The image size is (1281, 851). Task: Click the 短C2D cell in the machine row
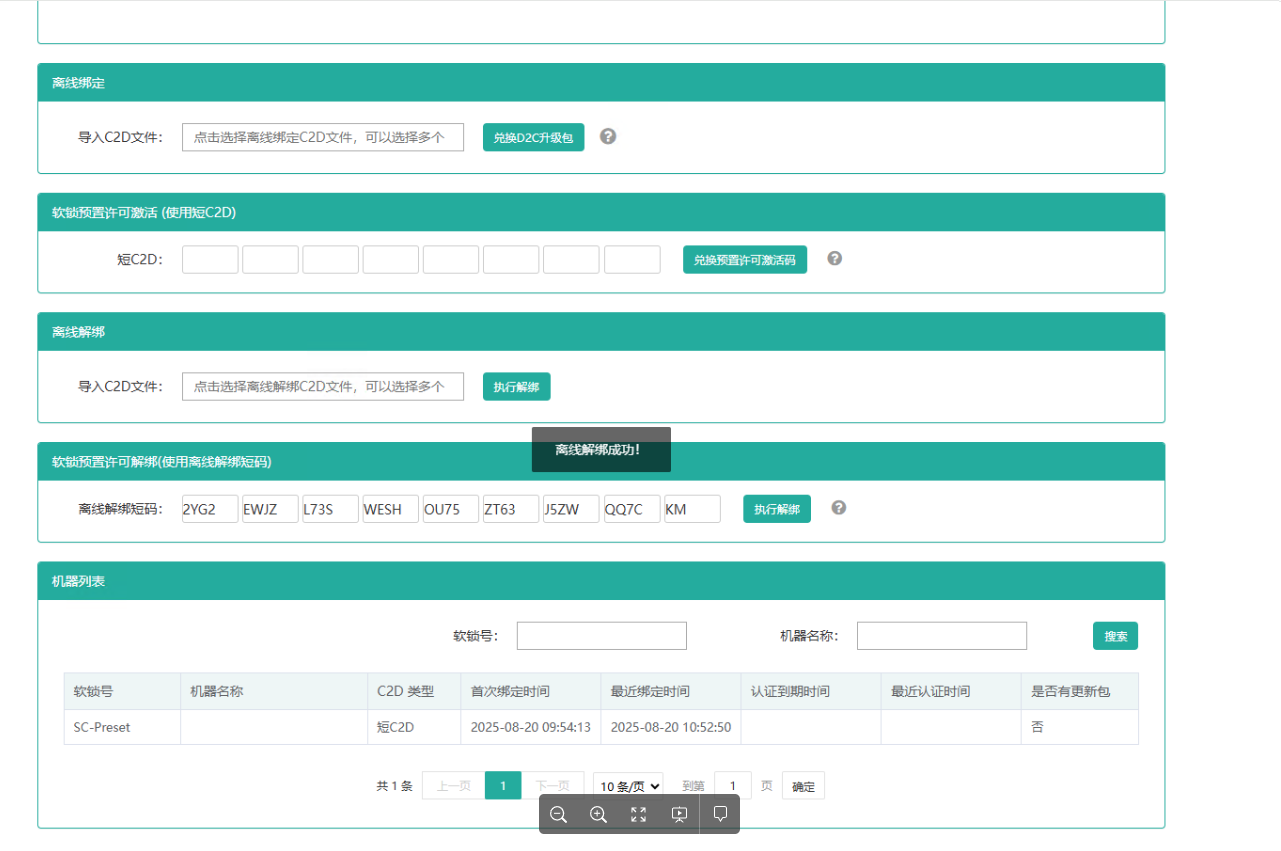(x=414, y=727)
